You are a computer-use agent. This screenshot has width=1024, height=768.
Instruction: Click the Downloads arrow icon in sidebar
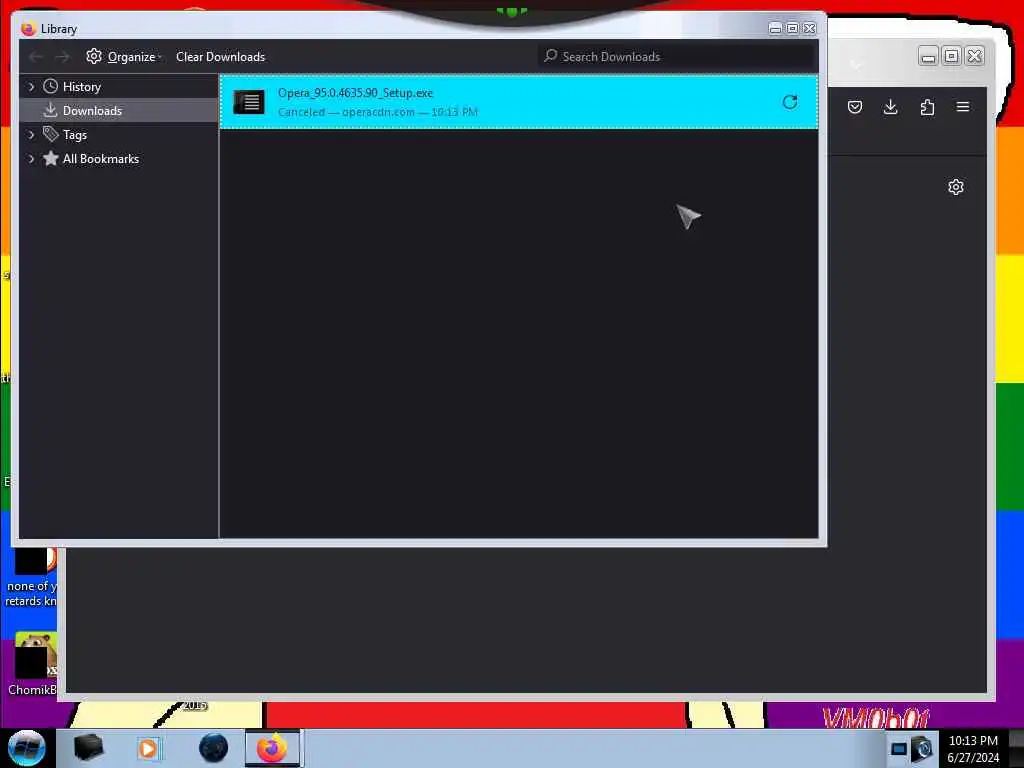click(x=50, y=110)
